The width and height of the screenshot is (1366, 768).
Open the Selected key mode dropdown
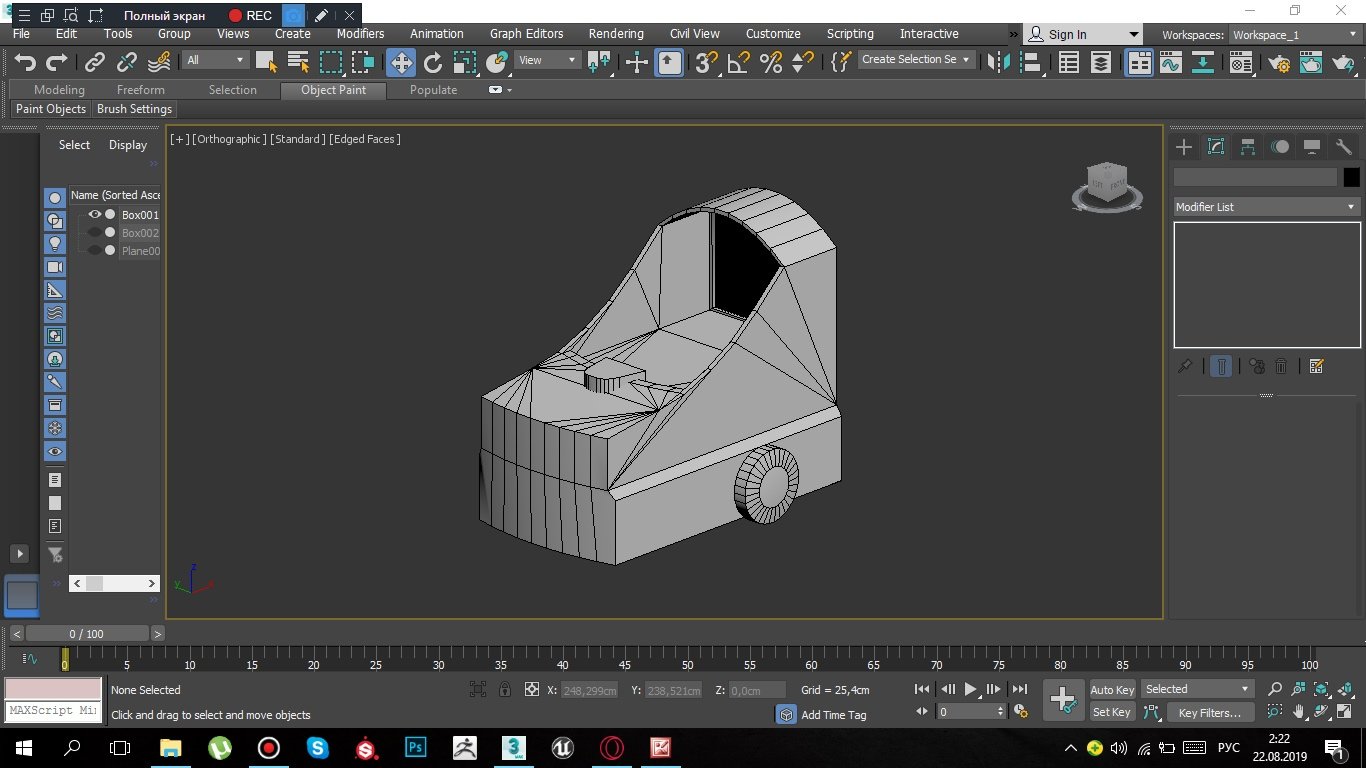click(x=1197, y=689)
